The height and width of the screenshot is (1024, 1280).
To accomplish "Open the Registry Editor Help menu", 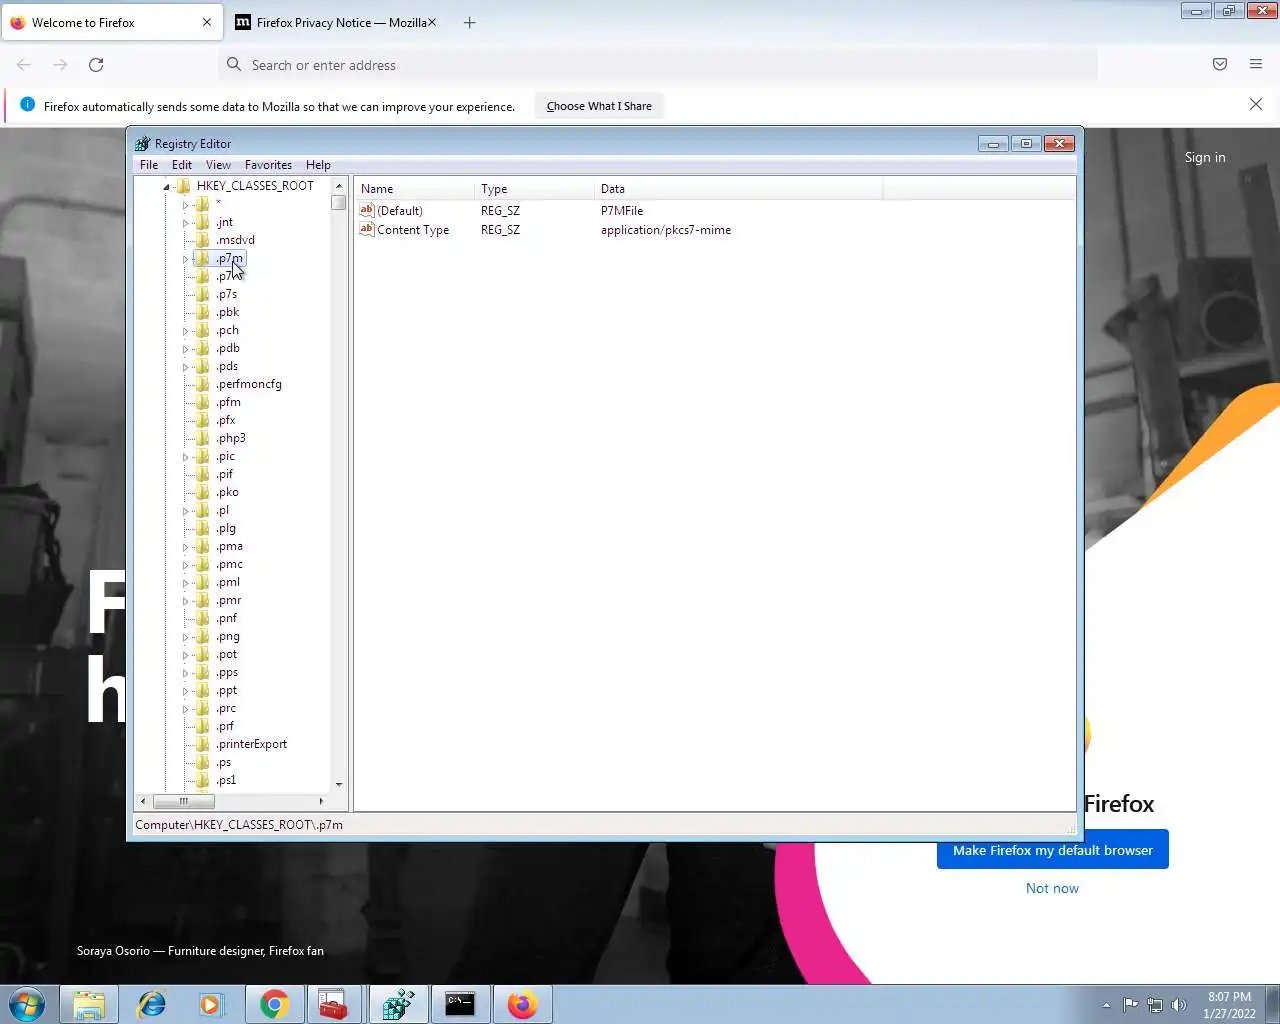I will tap(318, 165).
